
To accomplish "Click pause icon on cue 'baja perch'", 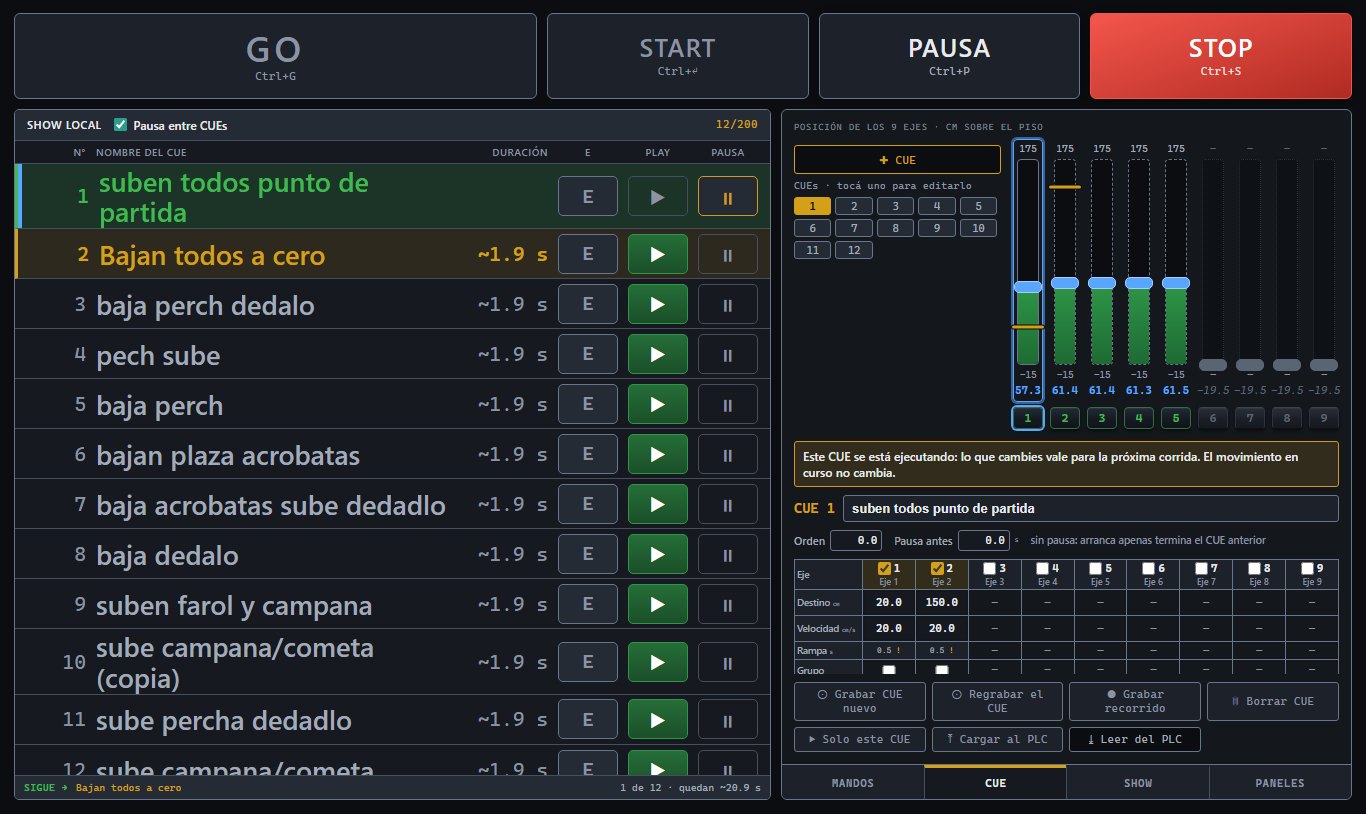I will pos(727,404).
